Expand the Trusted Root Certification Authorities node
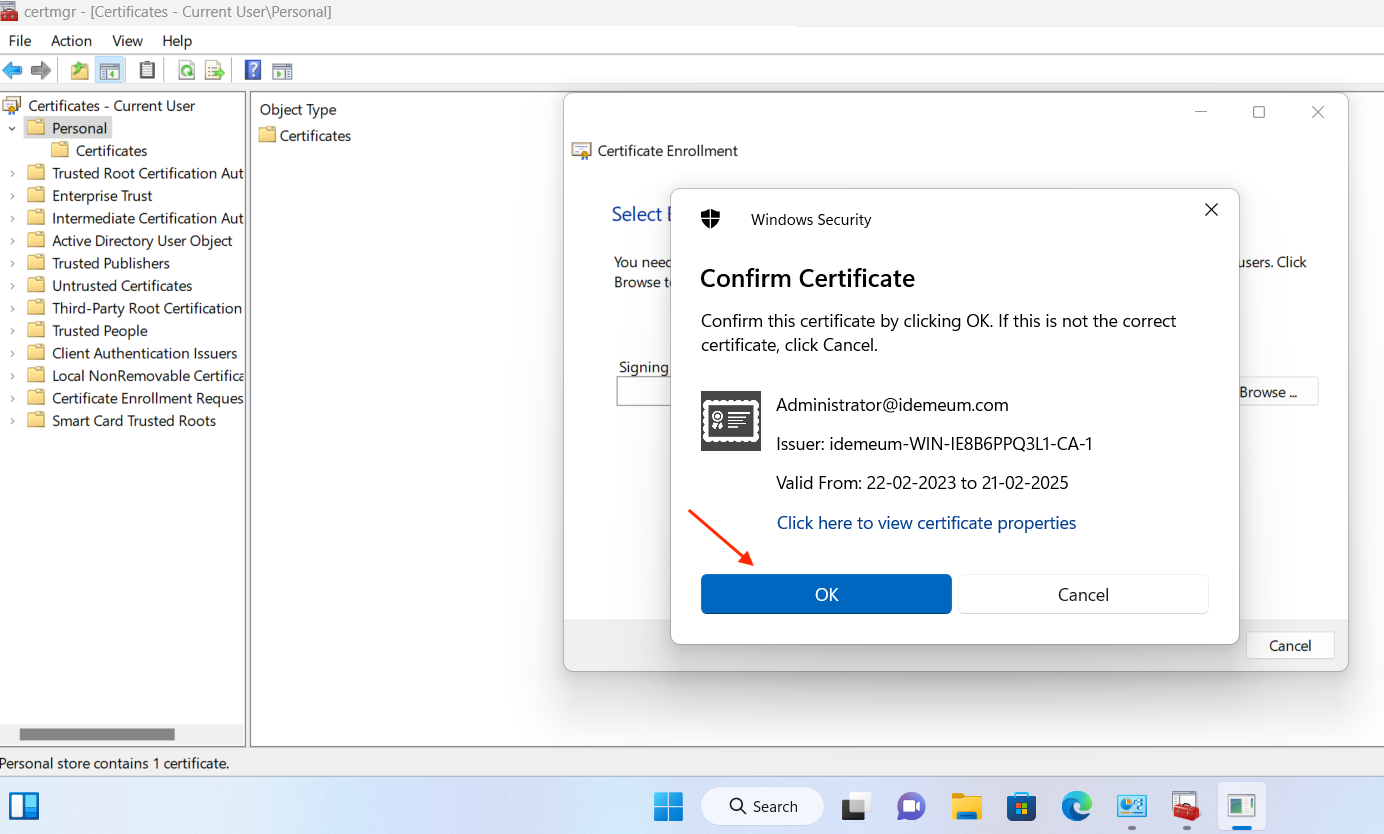This screenshot has width=1384, height=834. click(x=12, y=173)
